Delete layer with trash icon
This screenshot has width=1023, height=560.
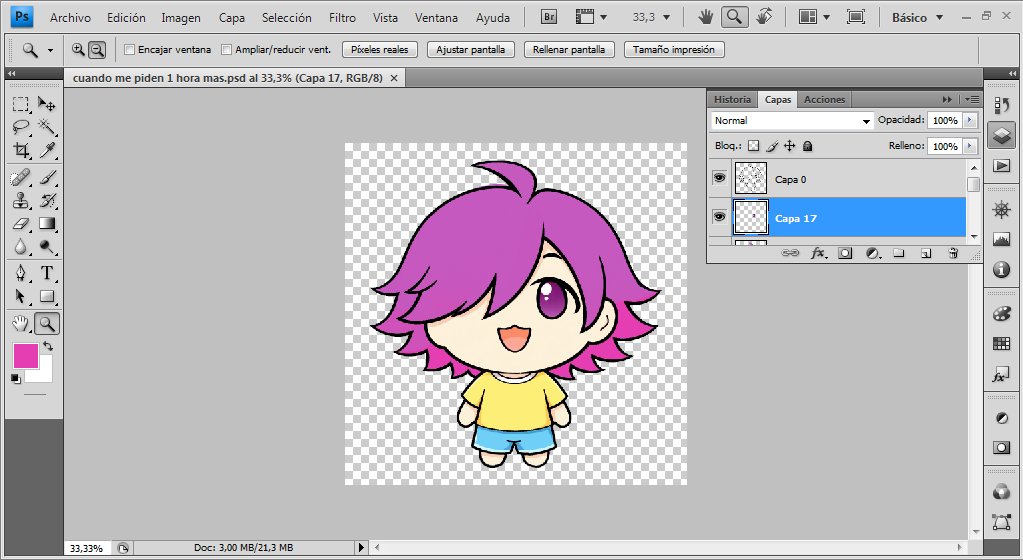pos(953,253)
